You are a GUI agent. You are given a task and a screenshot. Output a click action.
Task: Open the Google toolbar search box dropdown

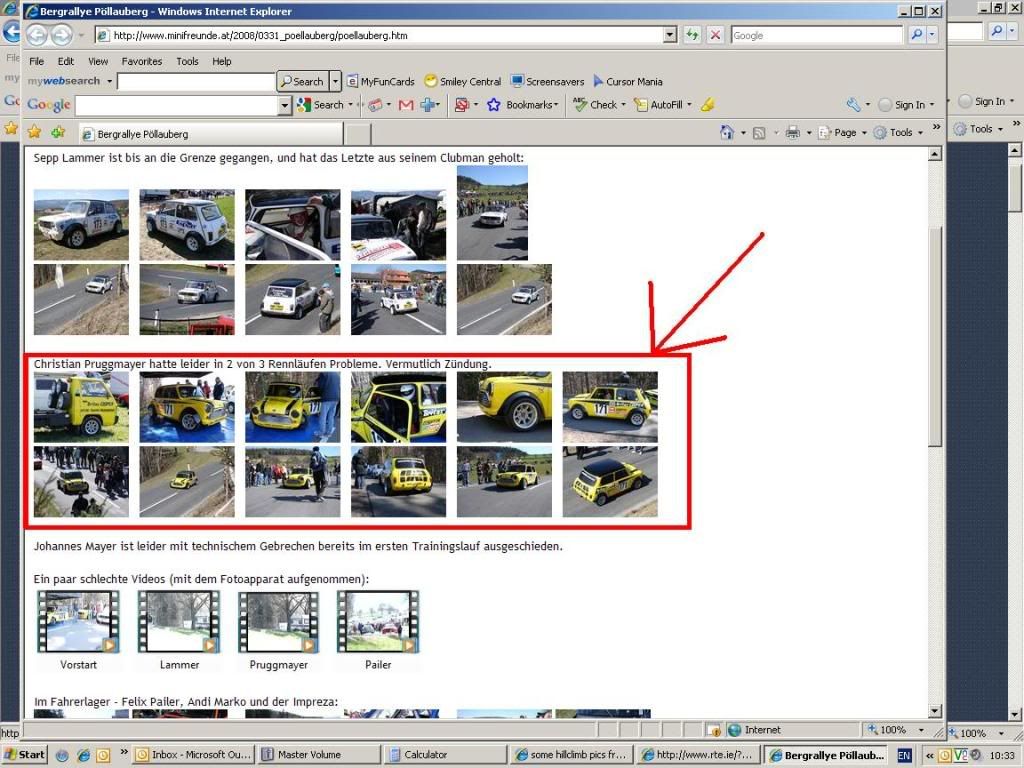coord(284,105)
